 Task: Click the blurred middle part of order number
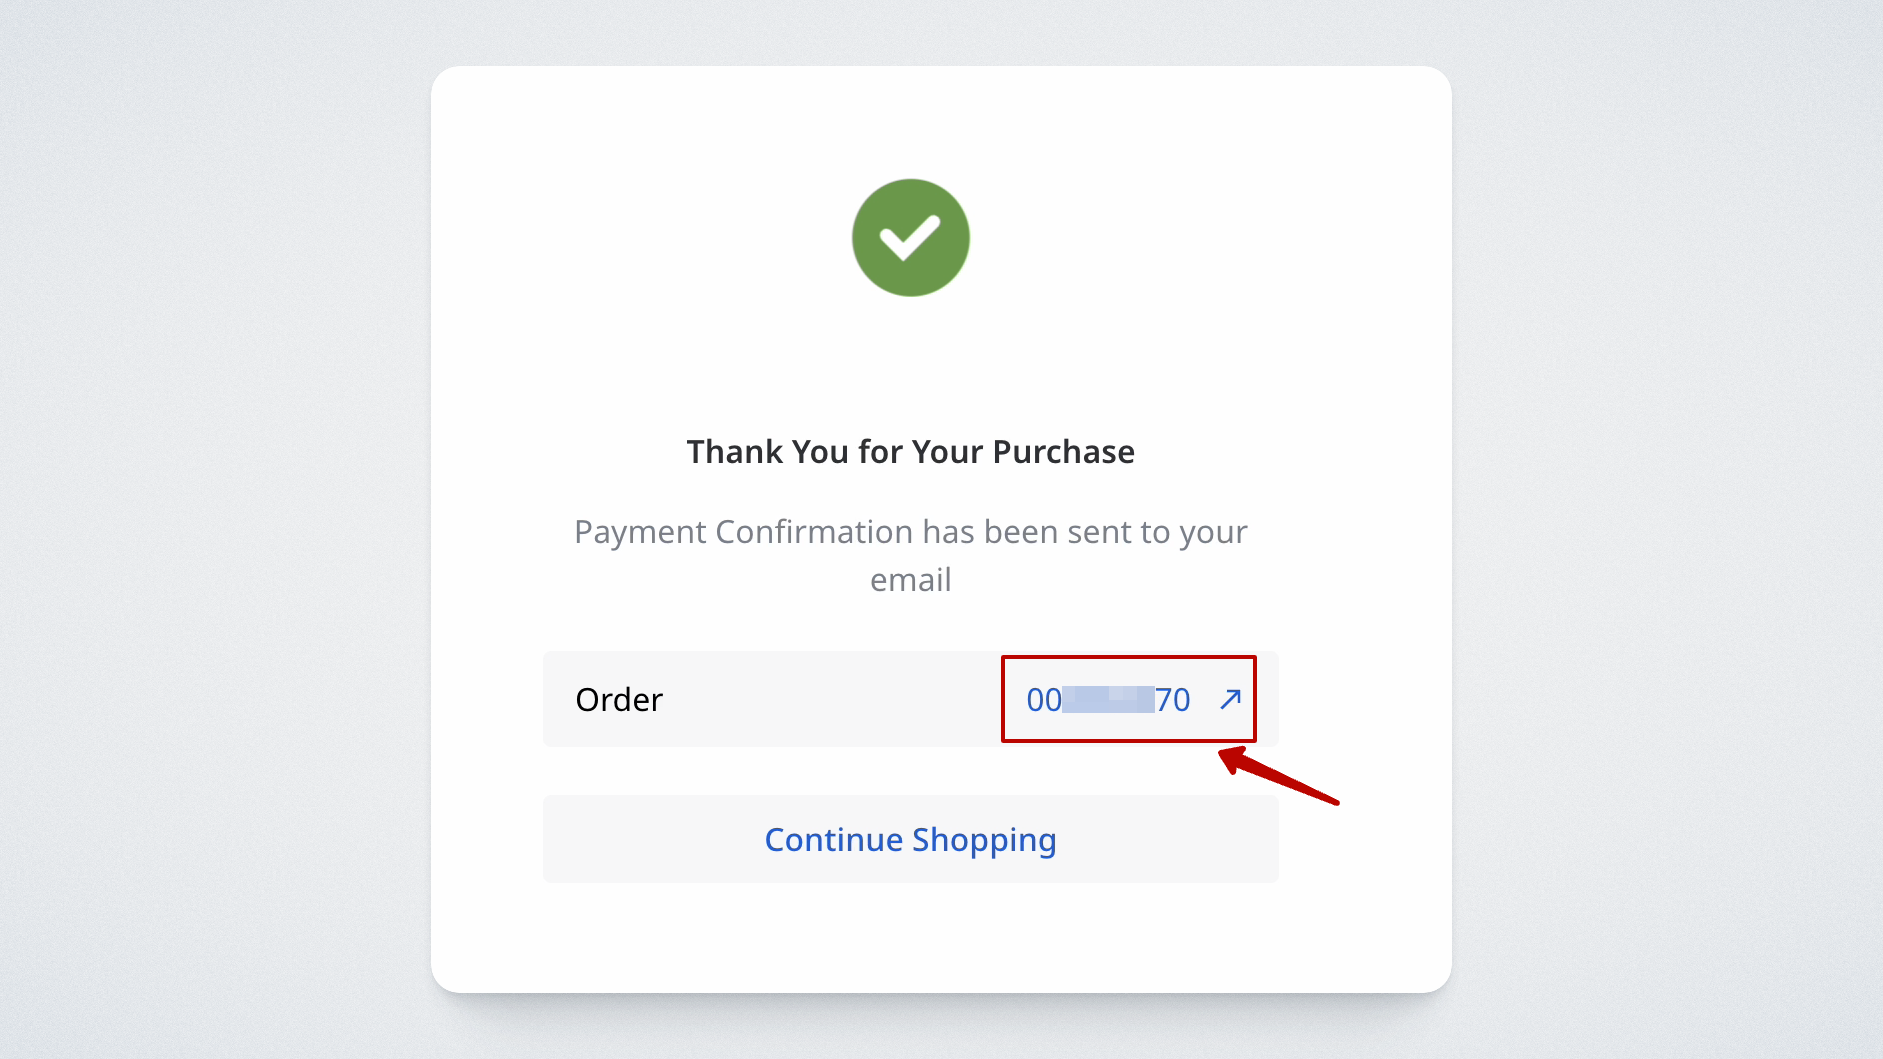pyautogui.click(x=1108, y=699)
